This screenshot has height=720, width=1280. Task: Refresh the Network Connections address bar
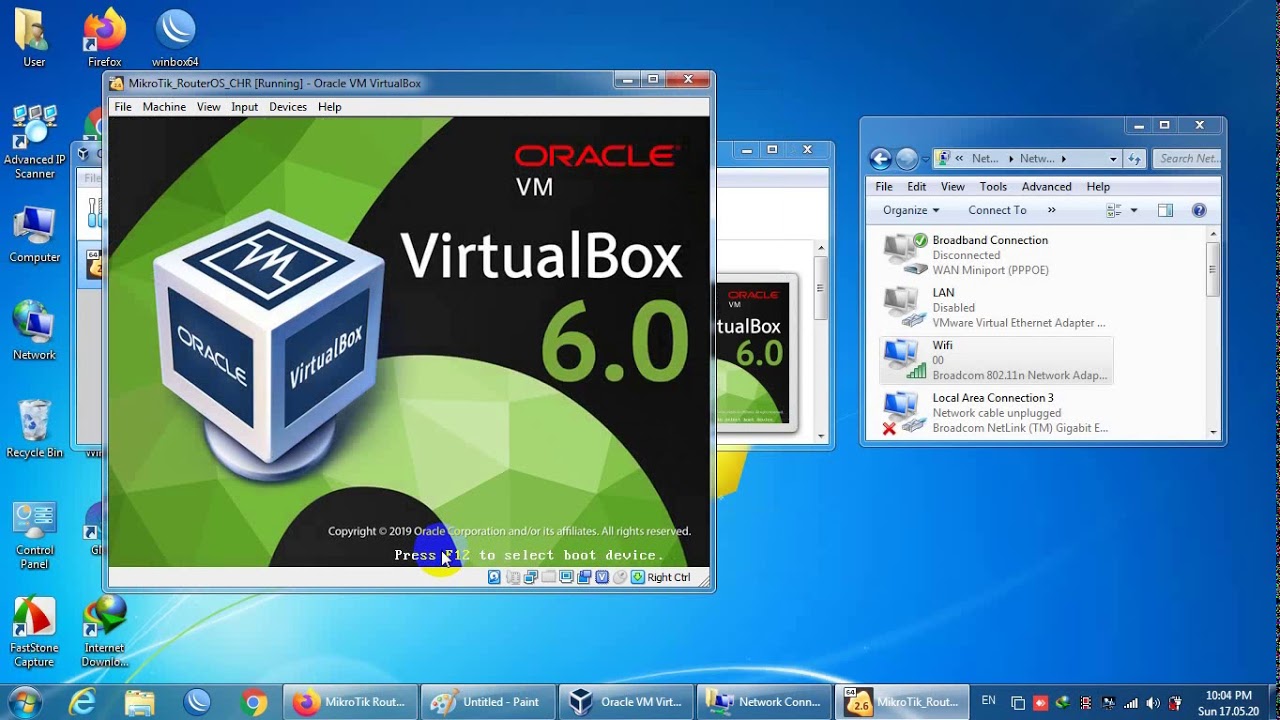(x=1134, y=158)
